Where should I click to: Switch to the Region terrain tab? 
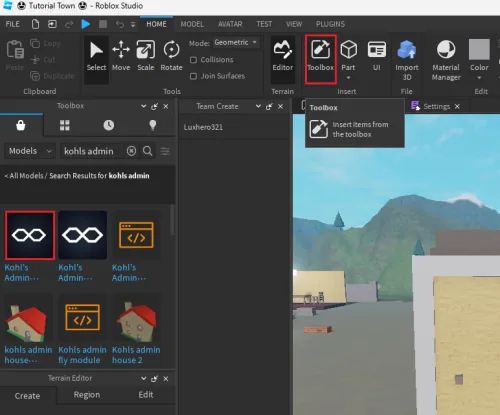point(87,395)
